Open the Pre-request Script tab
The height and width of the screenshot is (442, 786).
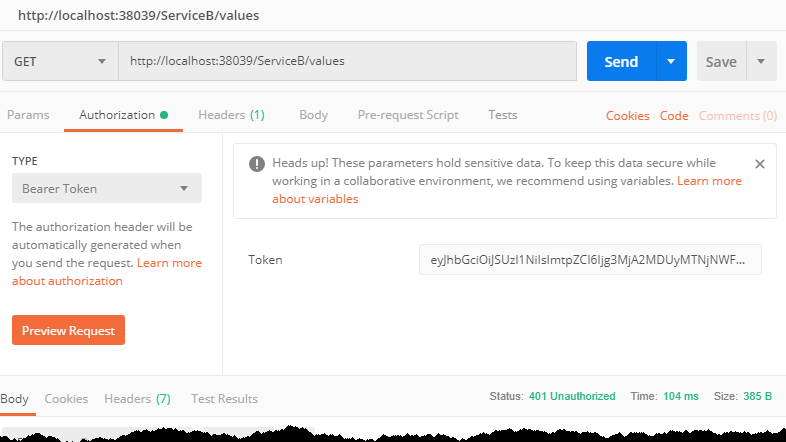(408, 115)
